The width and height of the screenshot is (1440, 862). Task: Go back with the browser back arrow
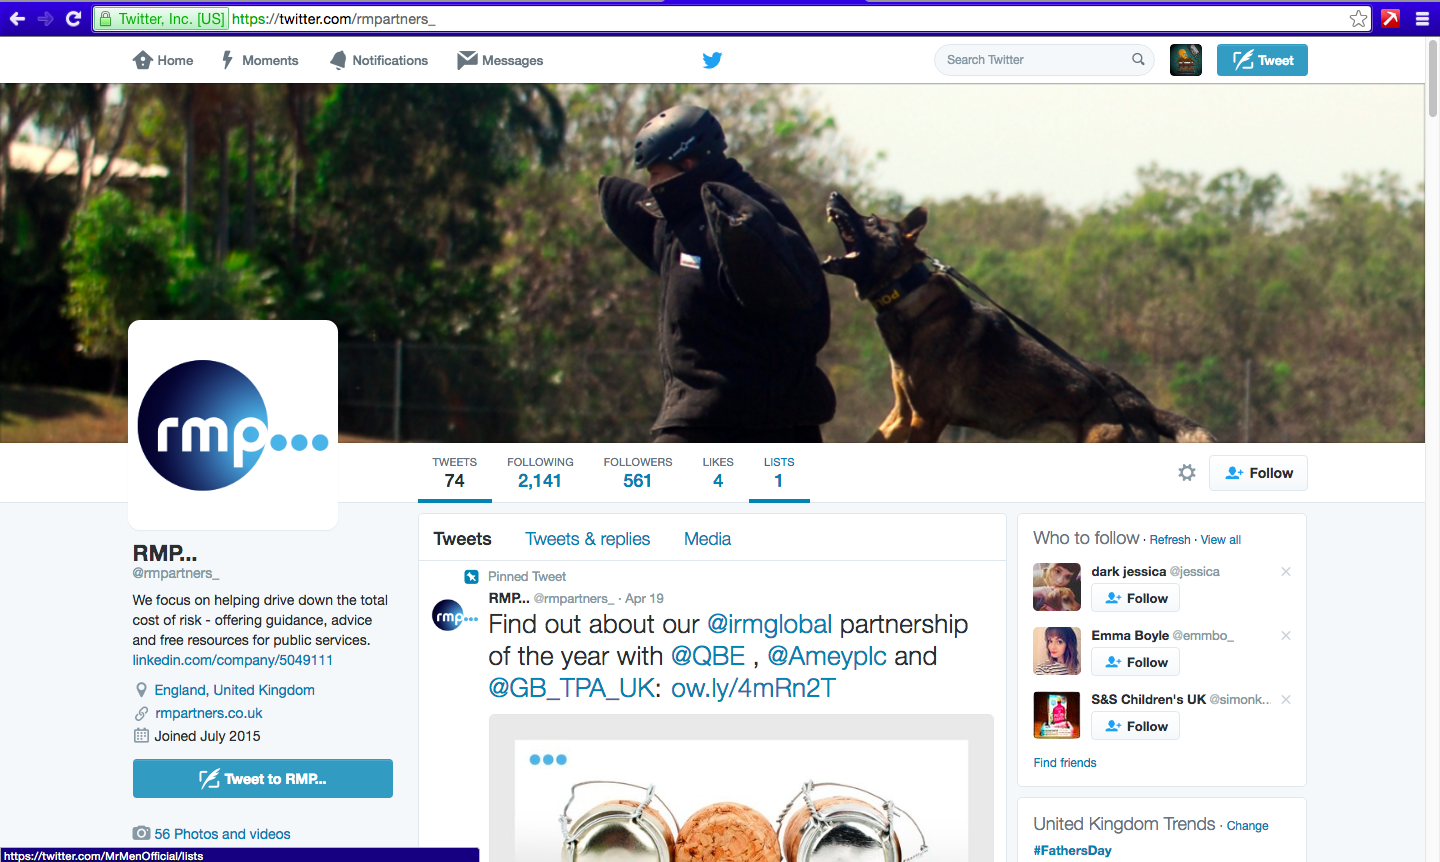click(17, 18)
